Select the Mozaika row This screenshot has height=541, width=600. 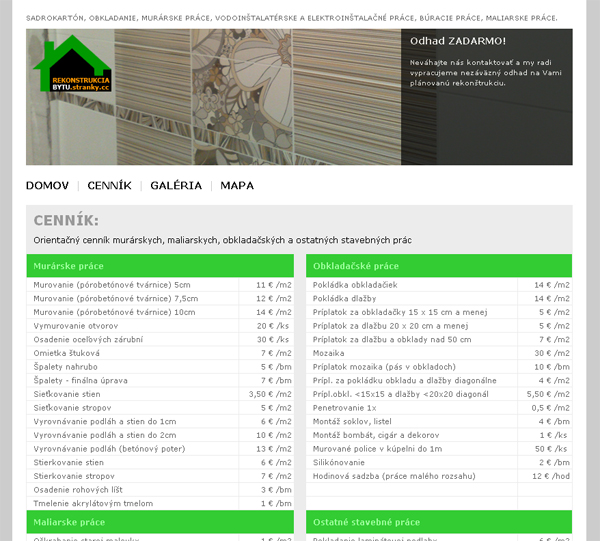tap(439, 353)
